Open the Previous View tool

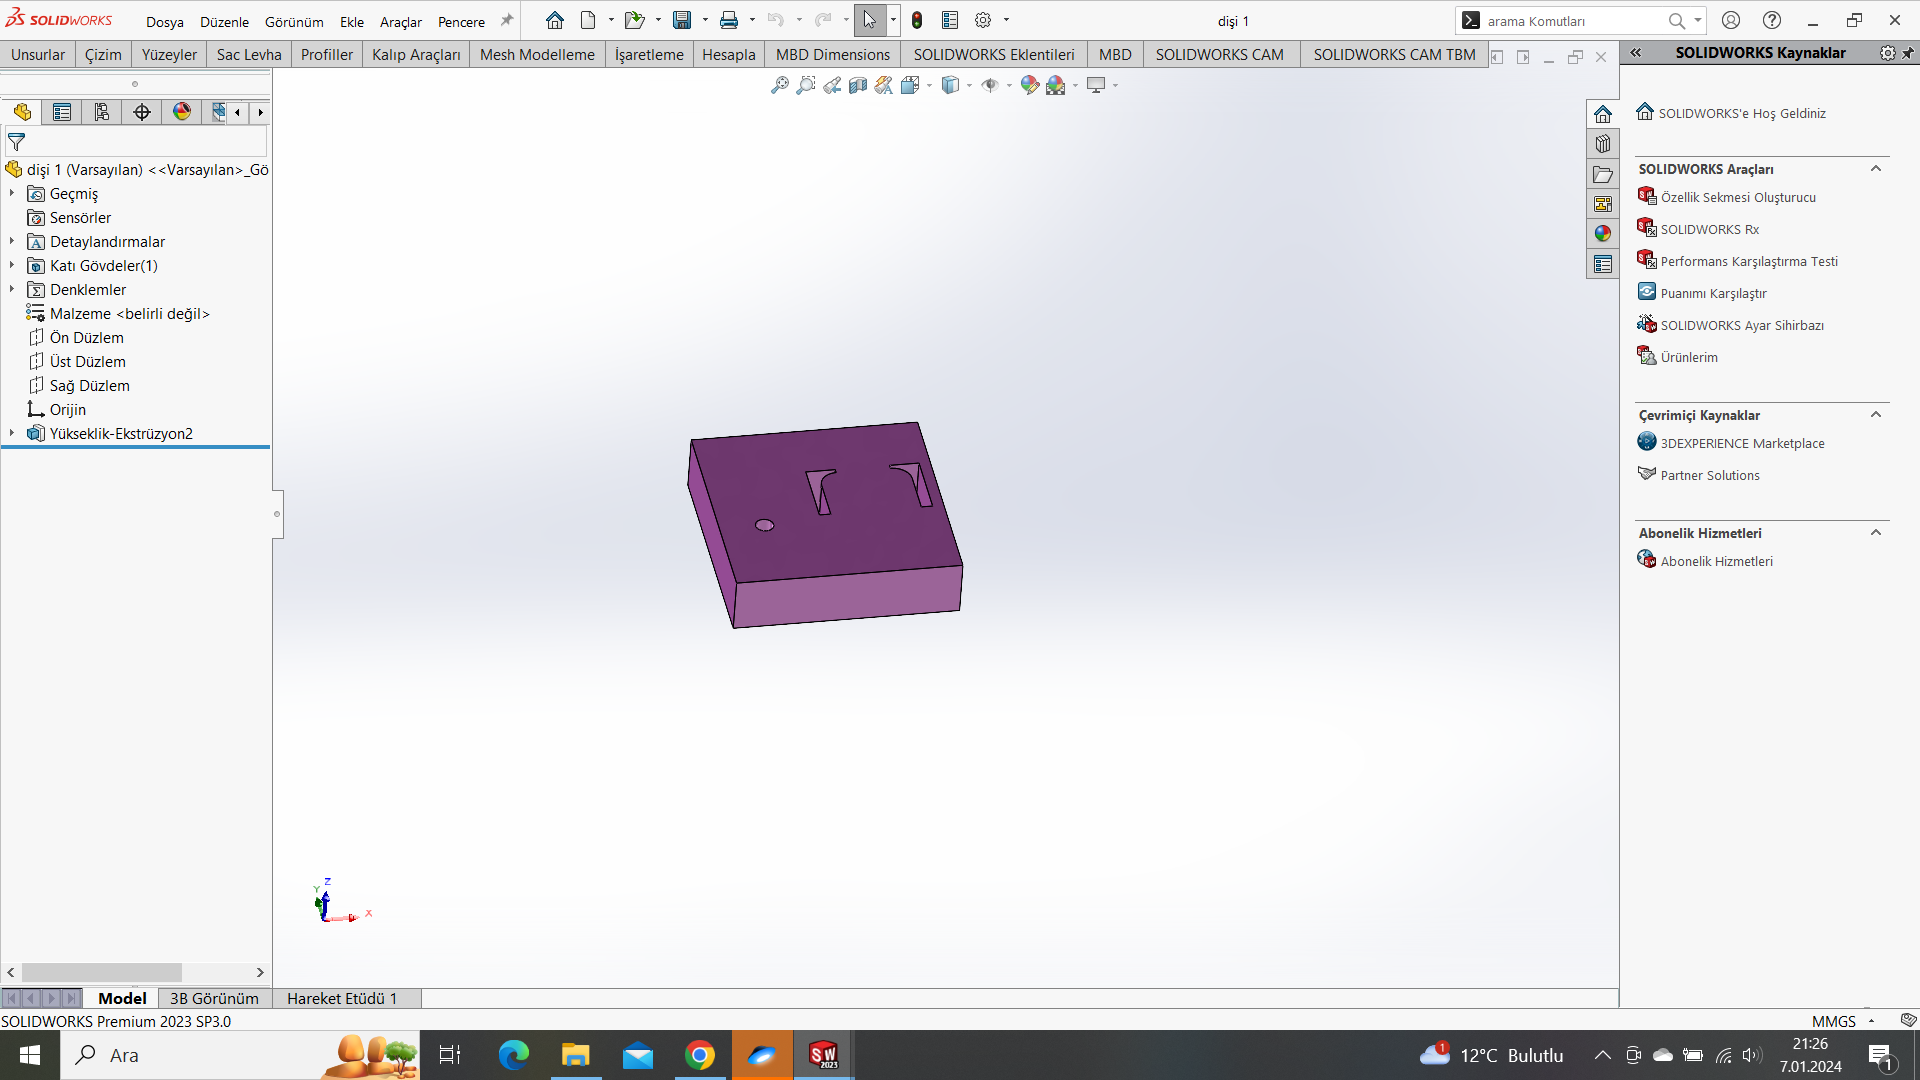832,86
